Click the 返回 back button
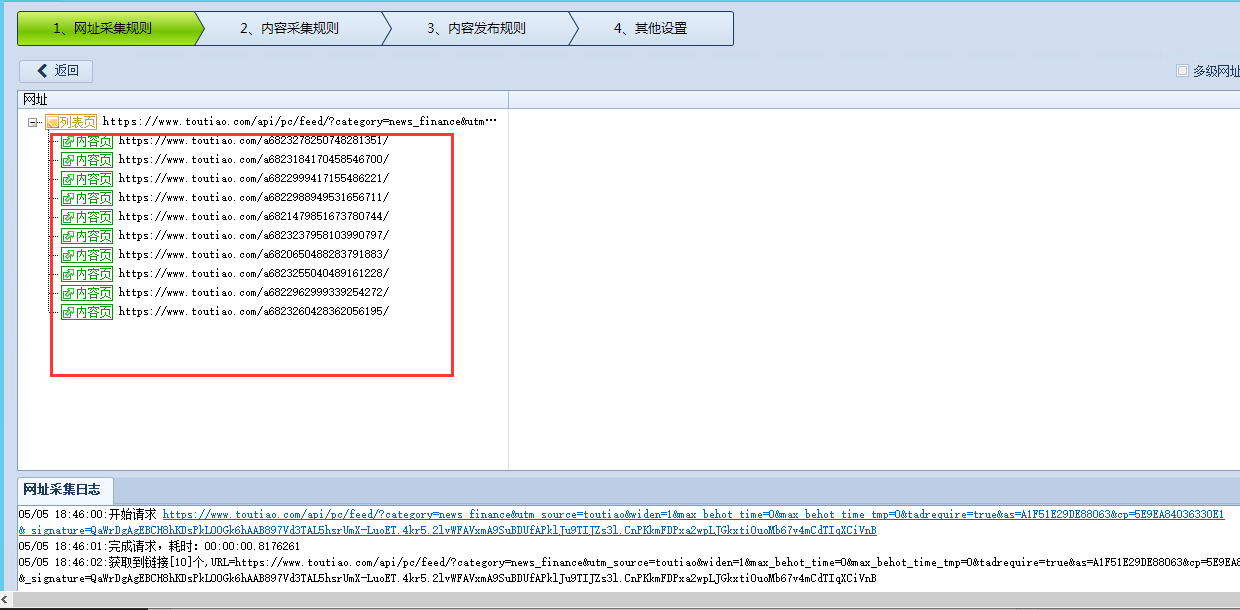1240x610 pixels. click(x=56, y=71)
